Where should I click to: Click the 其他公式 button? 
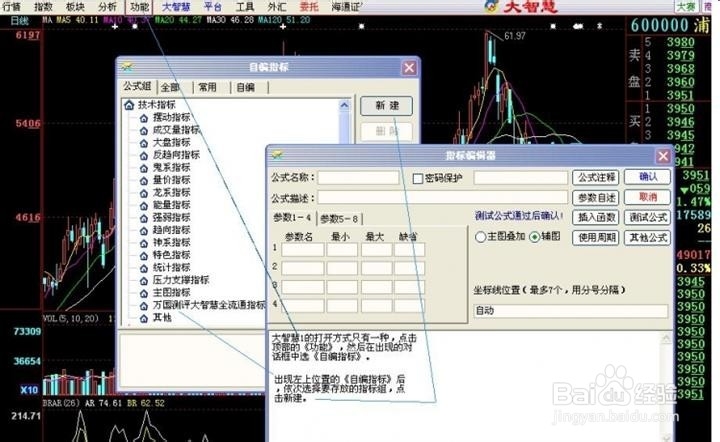coord(647,237)
